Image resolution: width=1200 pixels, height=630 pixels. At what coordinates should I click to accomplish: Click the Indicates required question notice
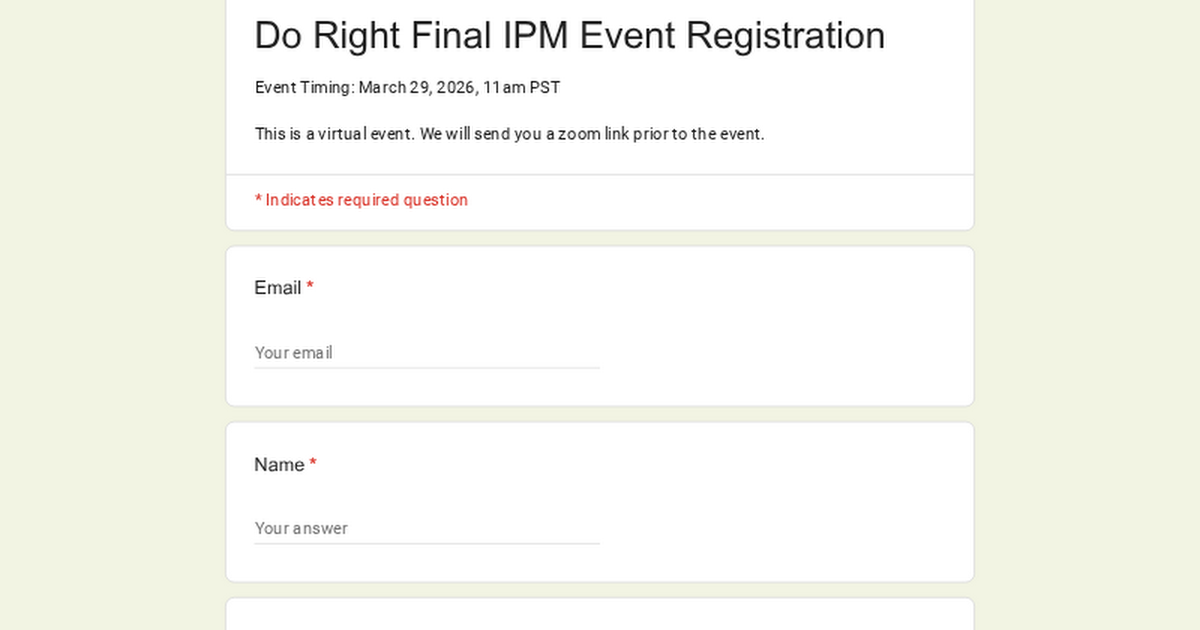pyautogui.click(x=361, y=200)
